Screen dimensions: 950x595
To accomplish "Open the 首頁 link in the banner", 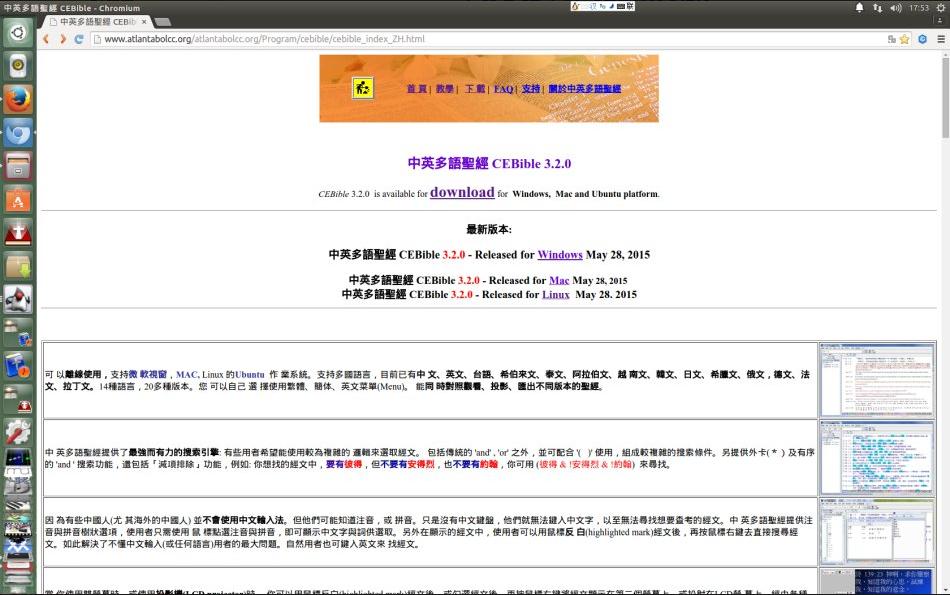I will pyautogui.click(x=416, y=88).
